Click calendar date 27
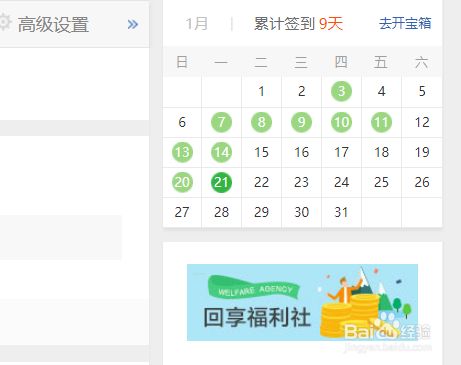Image resolution: width=461 pixels, height=365 pixels. [182, 212]
